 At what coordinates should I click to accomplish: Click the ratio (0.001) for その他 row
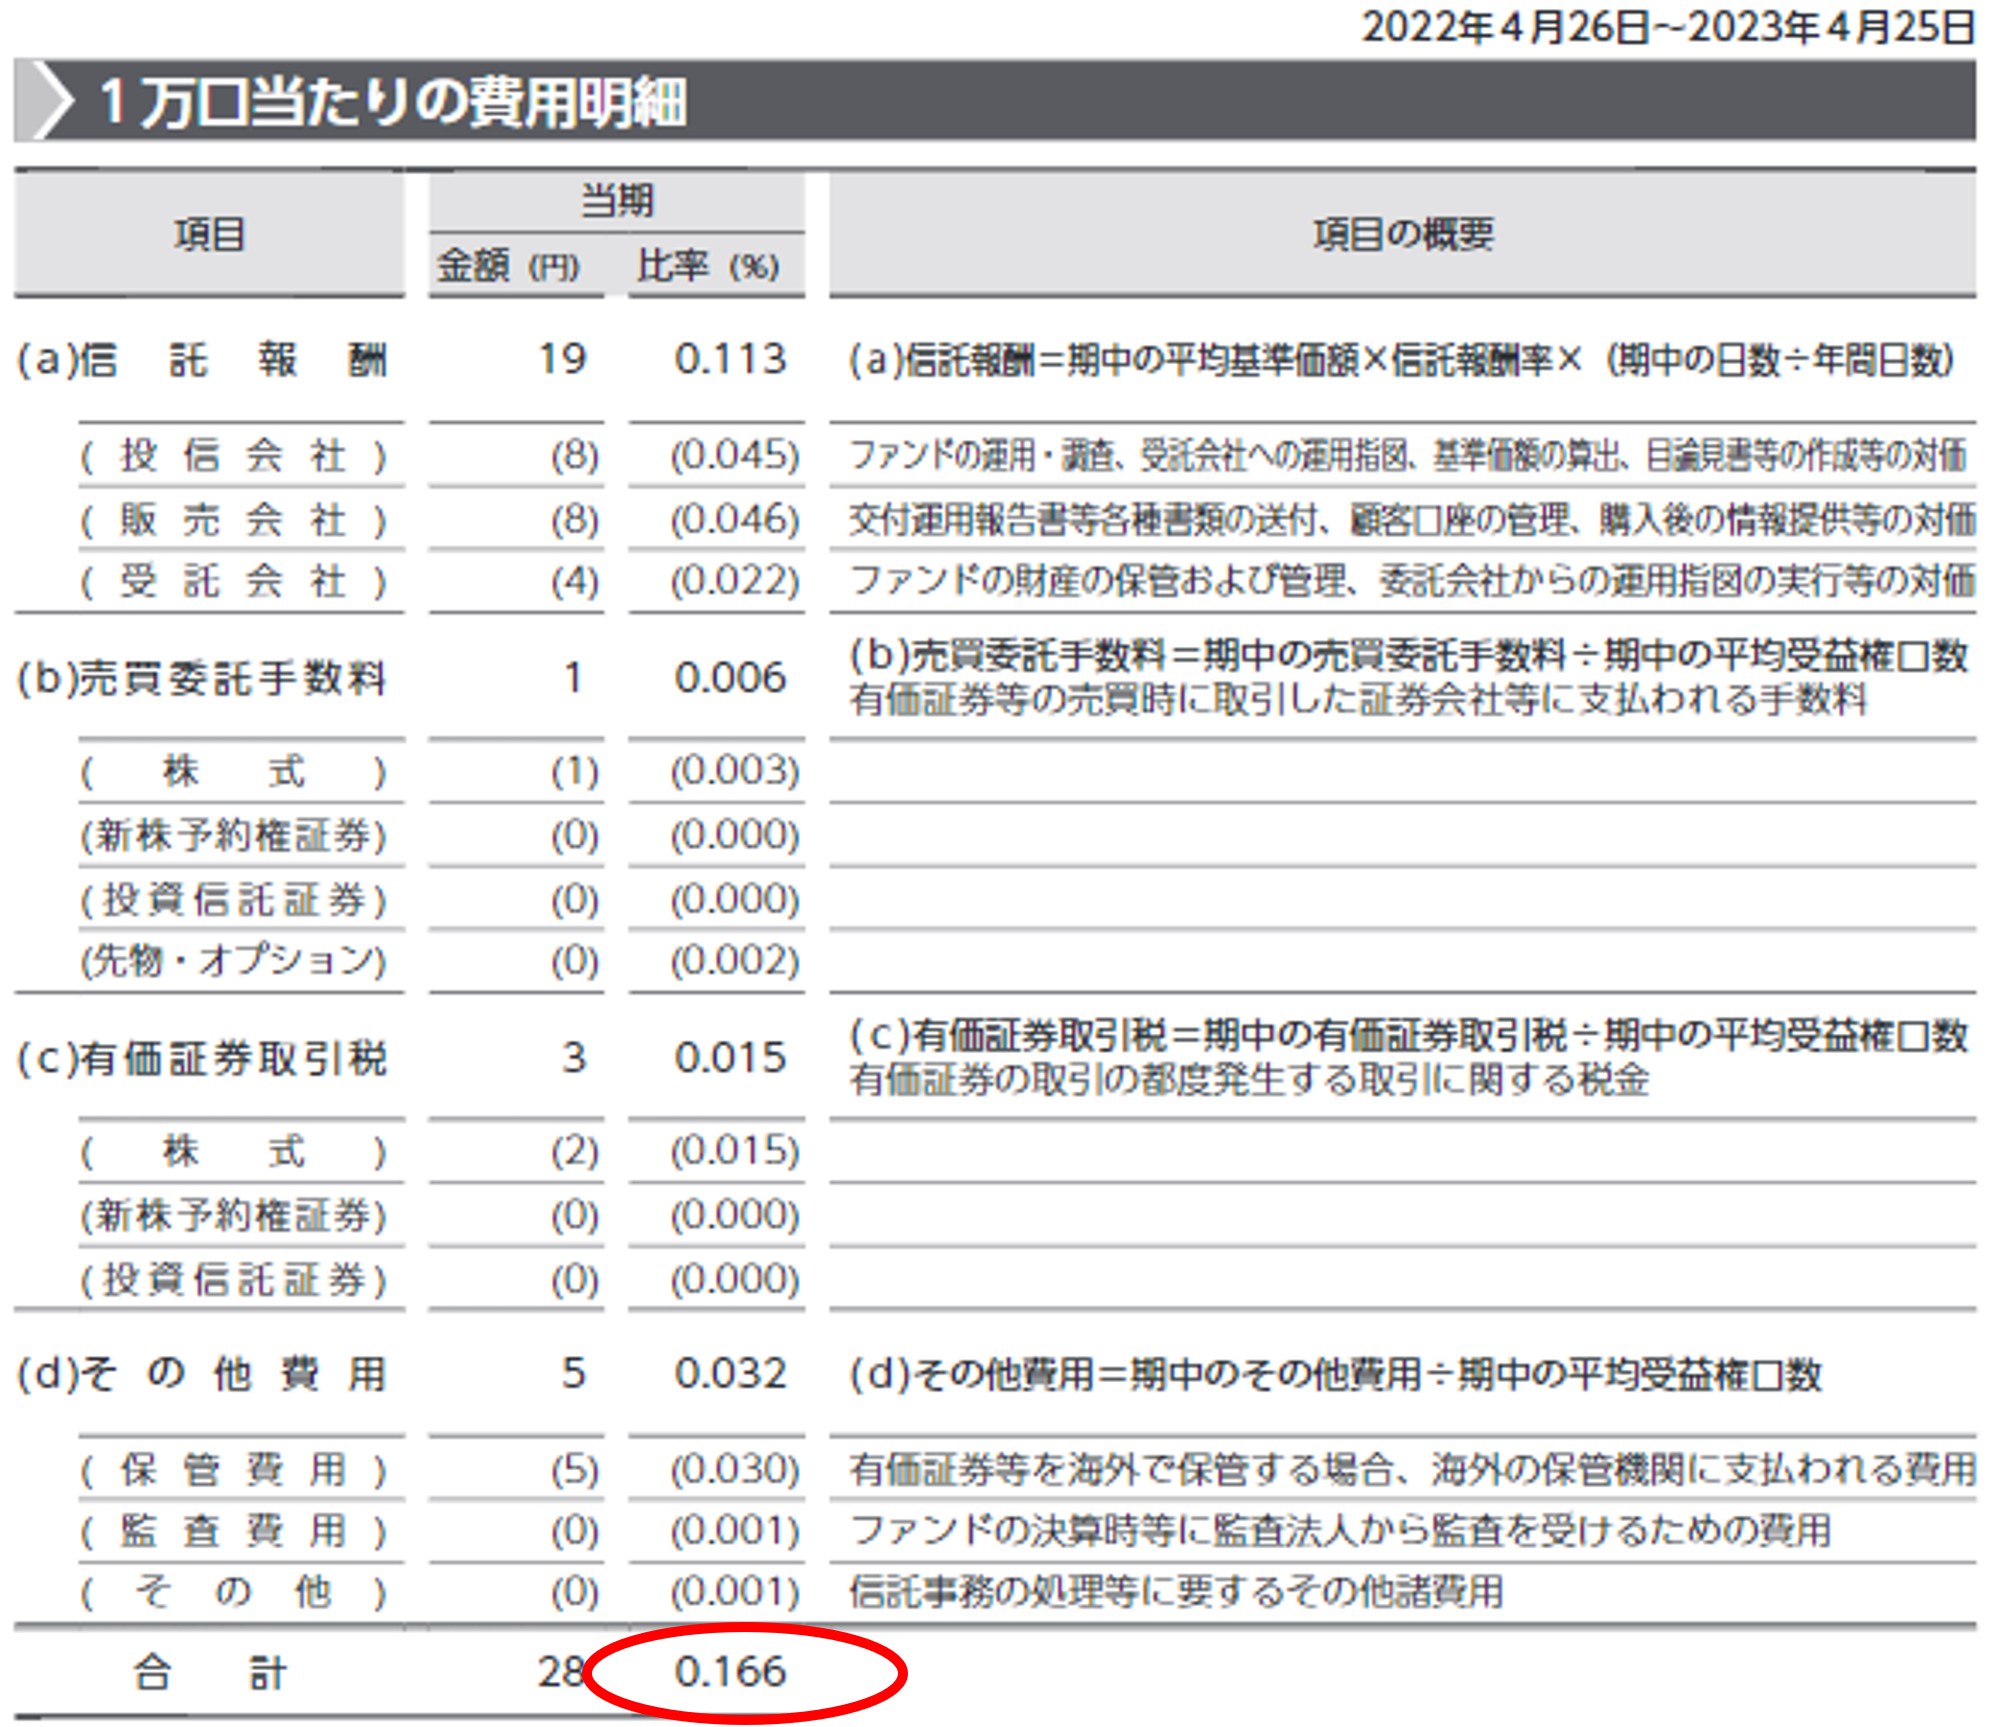[735, 1592]
